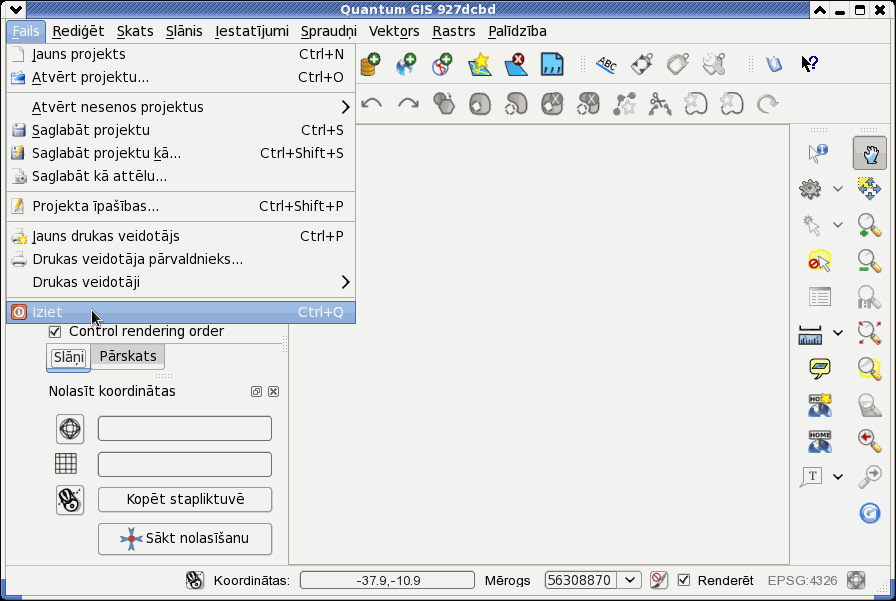Screen dimensions: 896x601
Task: Open Drukas veidotāja pārvaldnieks... entry
Action: click(x=181, y=259)
